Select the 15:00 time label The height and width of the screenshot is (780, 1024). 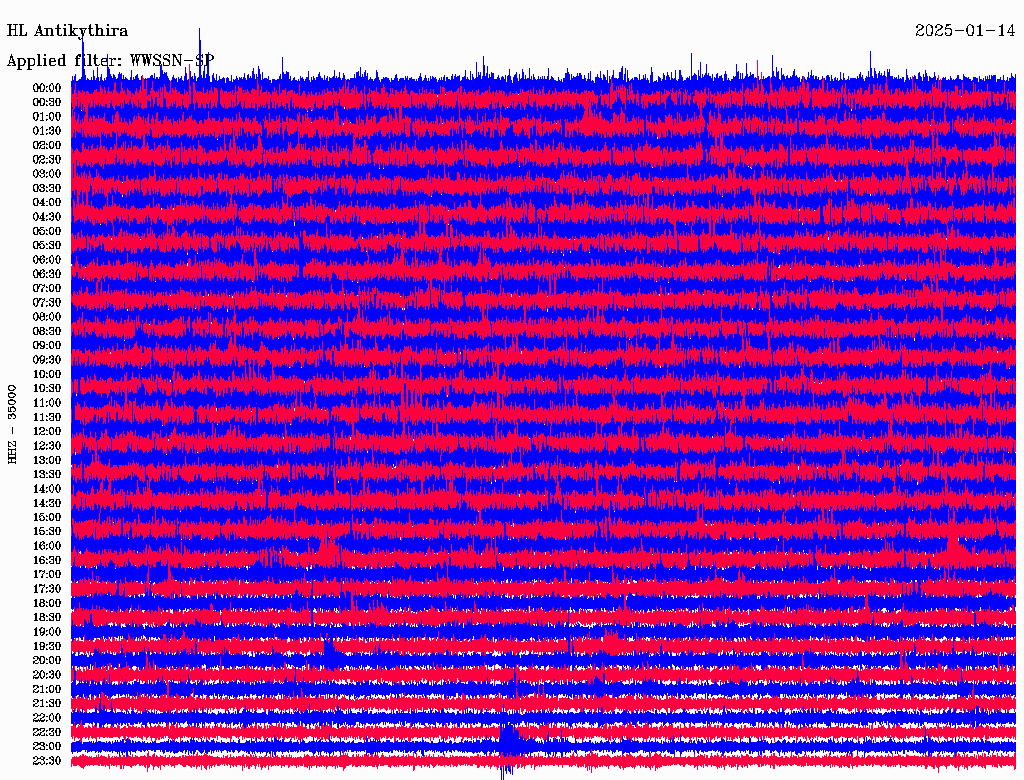(x=47, y=517)
